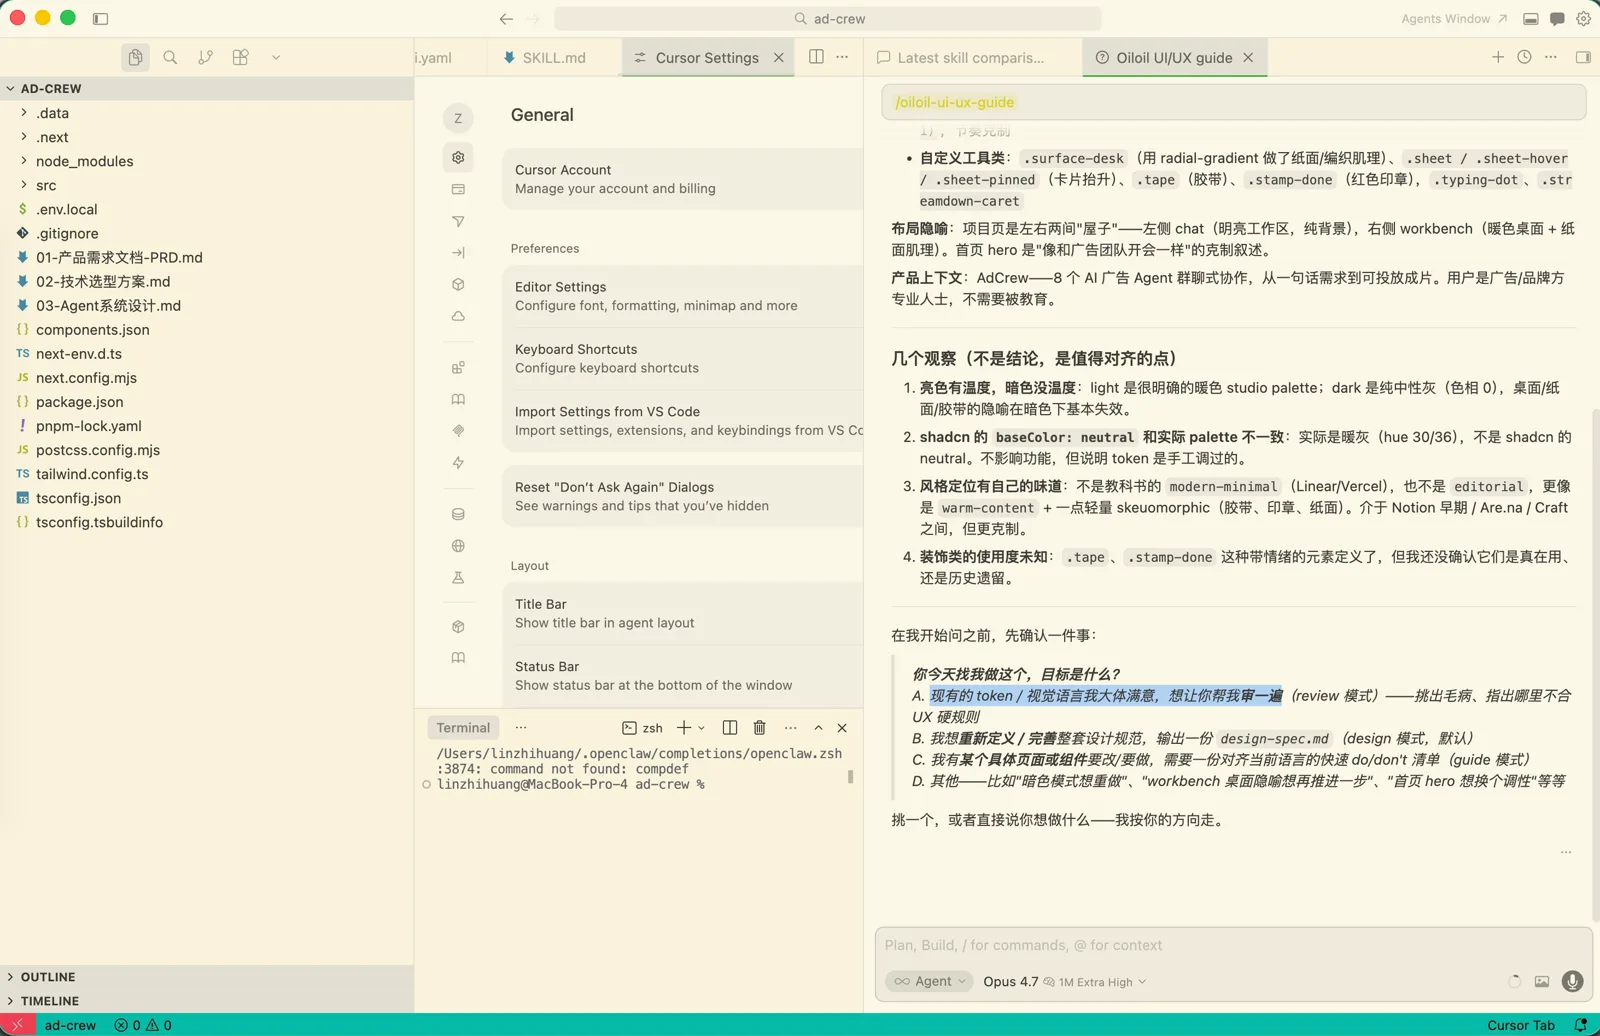Open the .gitignore file
The width and height of the screenshot is (1600, 1036).
pos(207,233)
